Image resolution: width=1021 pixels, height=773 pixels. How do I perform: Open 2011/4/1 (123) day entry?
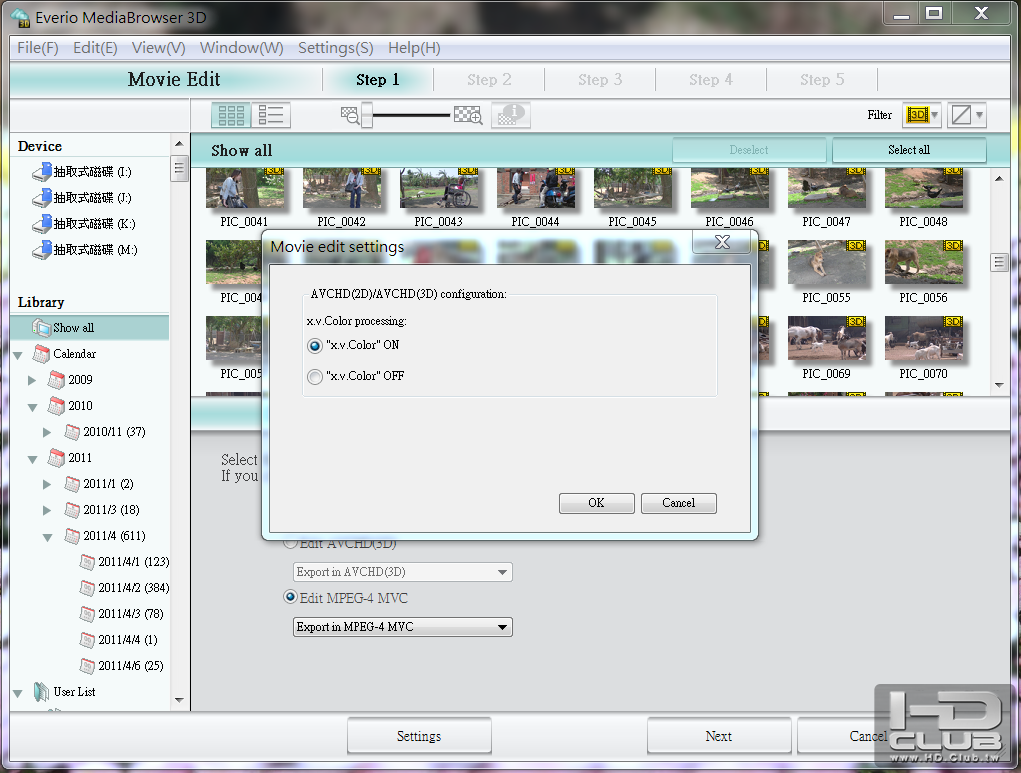[124, 562]
